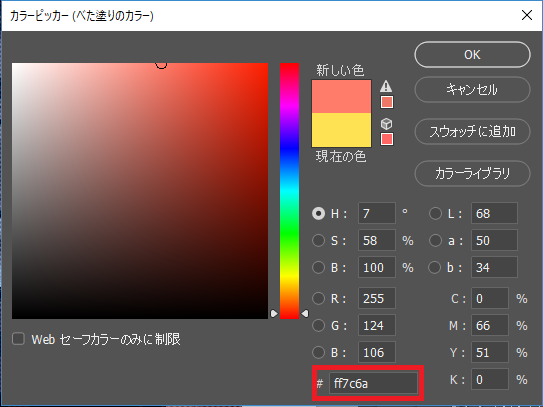Open the カラーライブラリ button
The image size is (543, 407).
[x=472, y=173]
